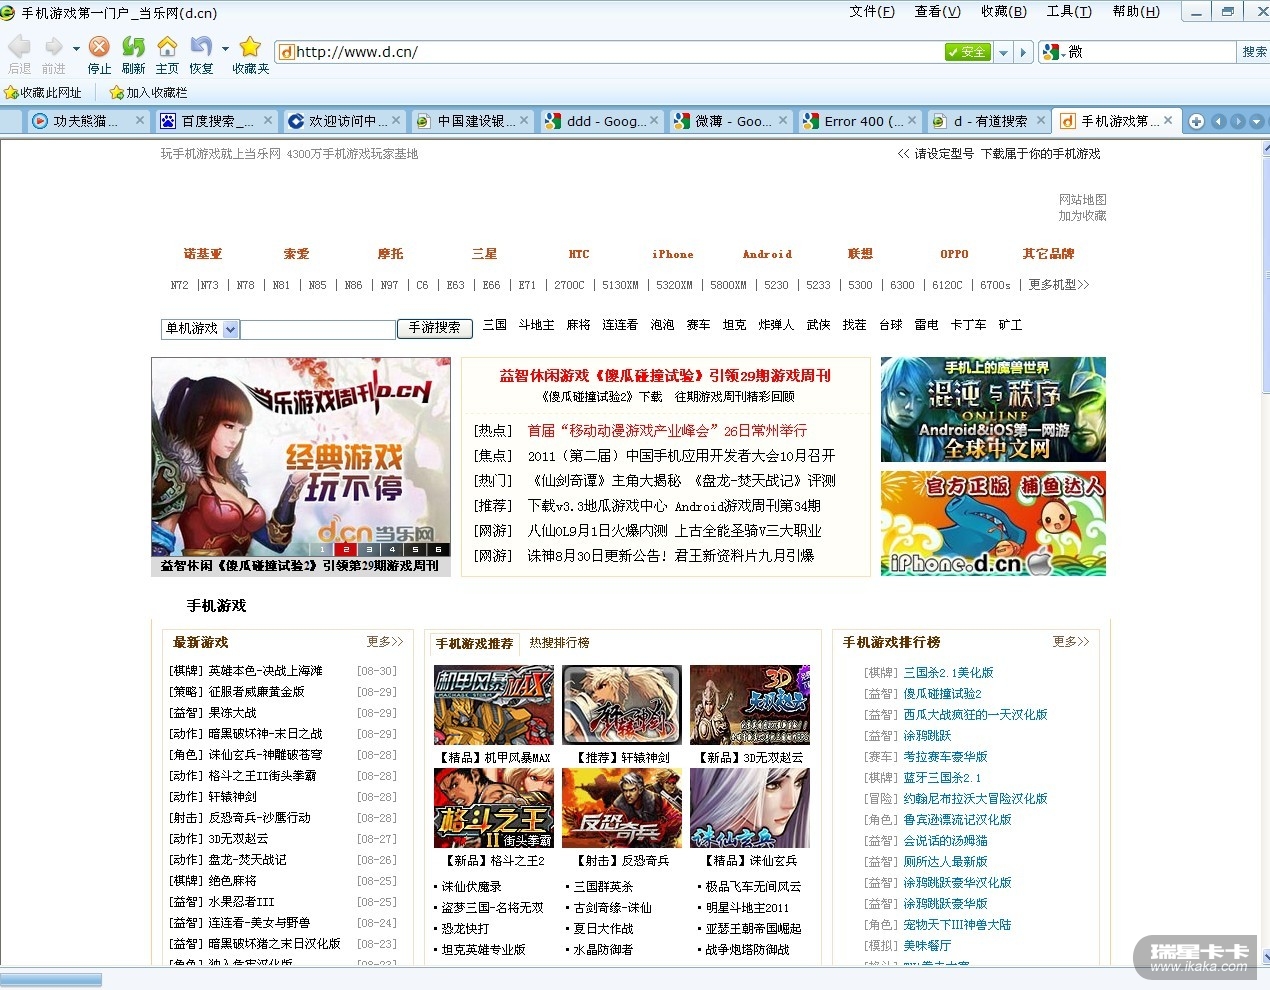This screenshot has height=990, width=1270.
Task: Click 加入收藏栏 bookmark bar icon
Action: coord(116,92)
